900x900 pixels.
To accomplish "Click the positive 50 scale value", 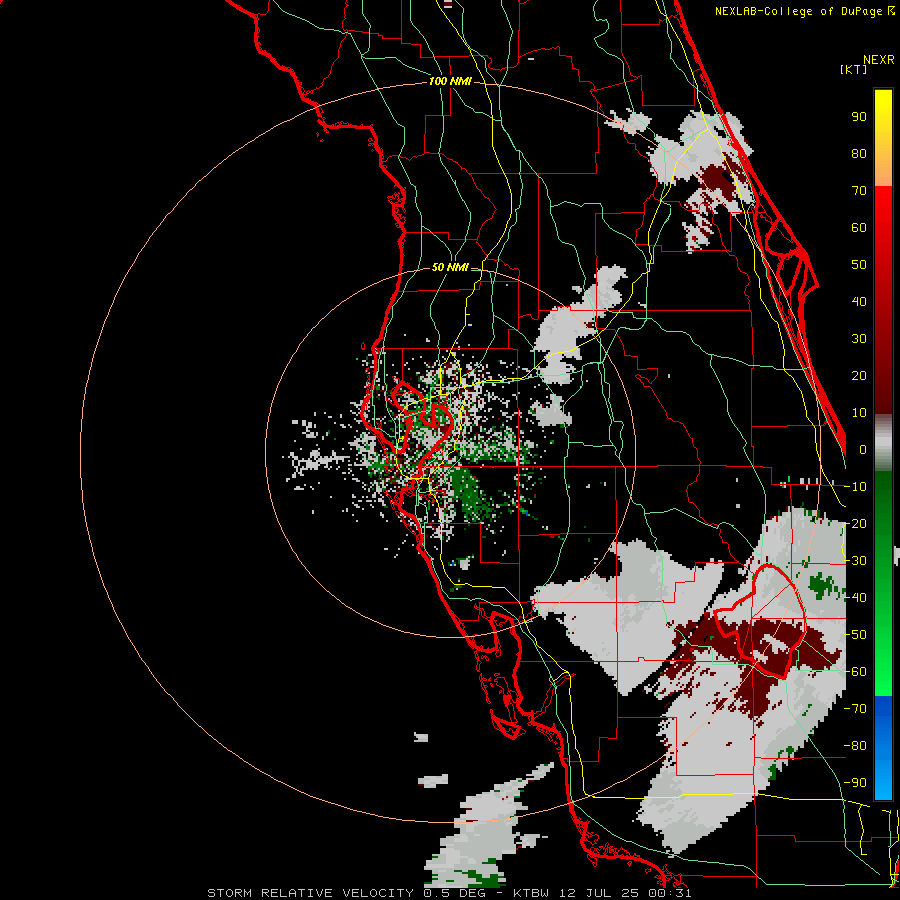I will tap(859, 265).
